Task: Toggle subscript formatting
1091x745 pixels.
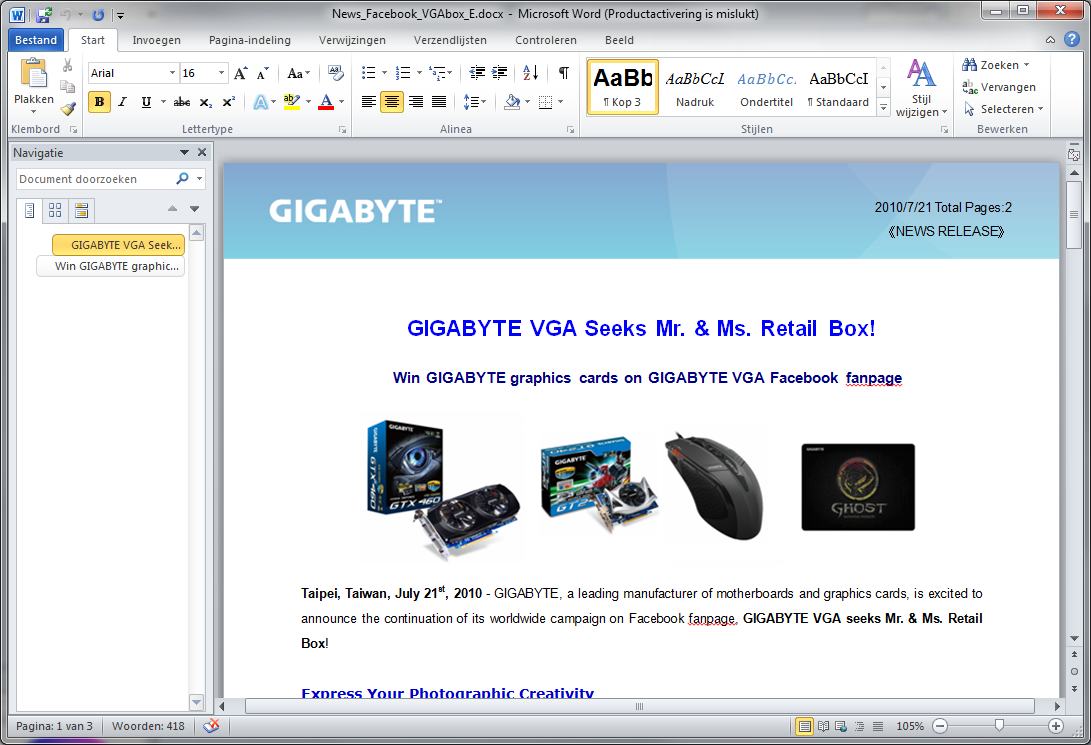Action: point(205,102)
